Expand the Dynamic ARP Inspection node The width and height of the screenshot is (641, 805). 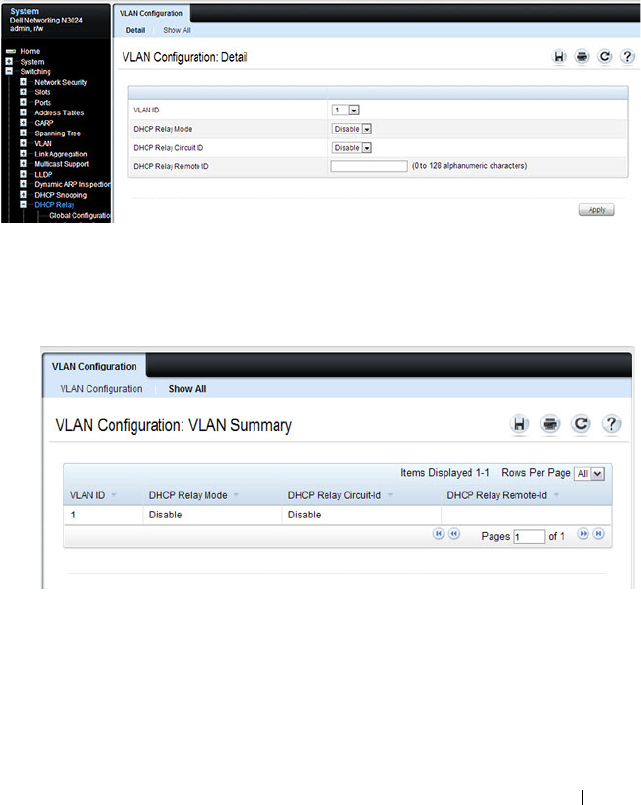coord(23,184)
